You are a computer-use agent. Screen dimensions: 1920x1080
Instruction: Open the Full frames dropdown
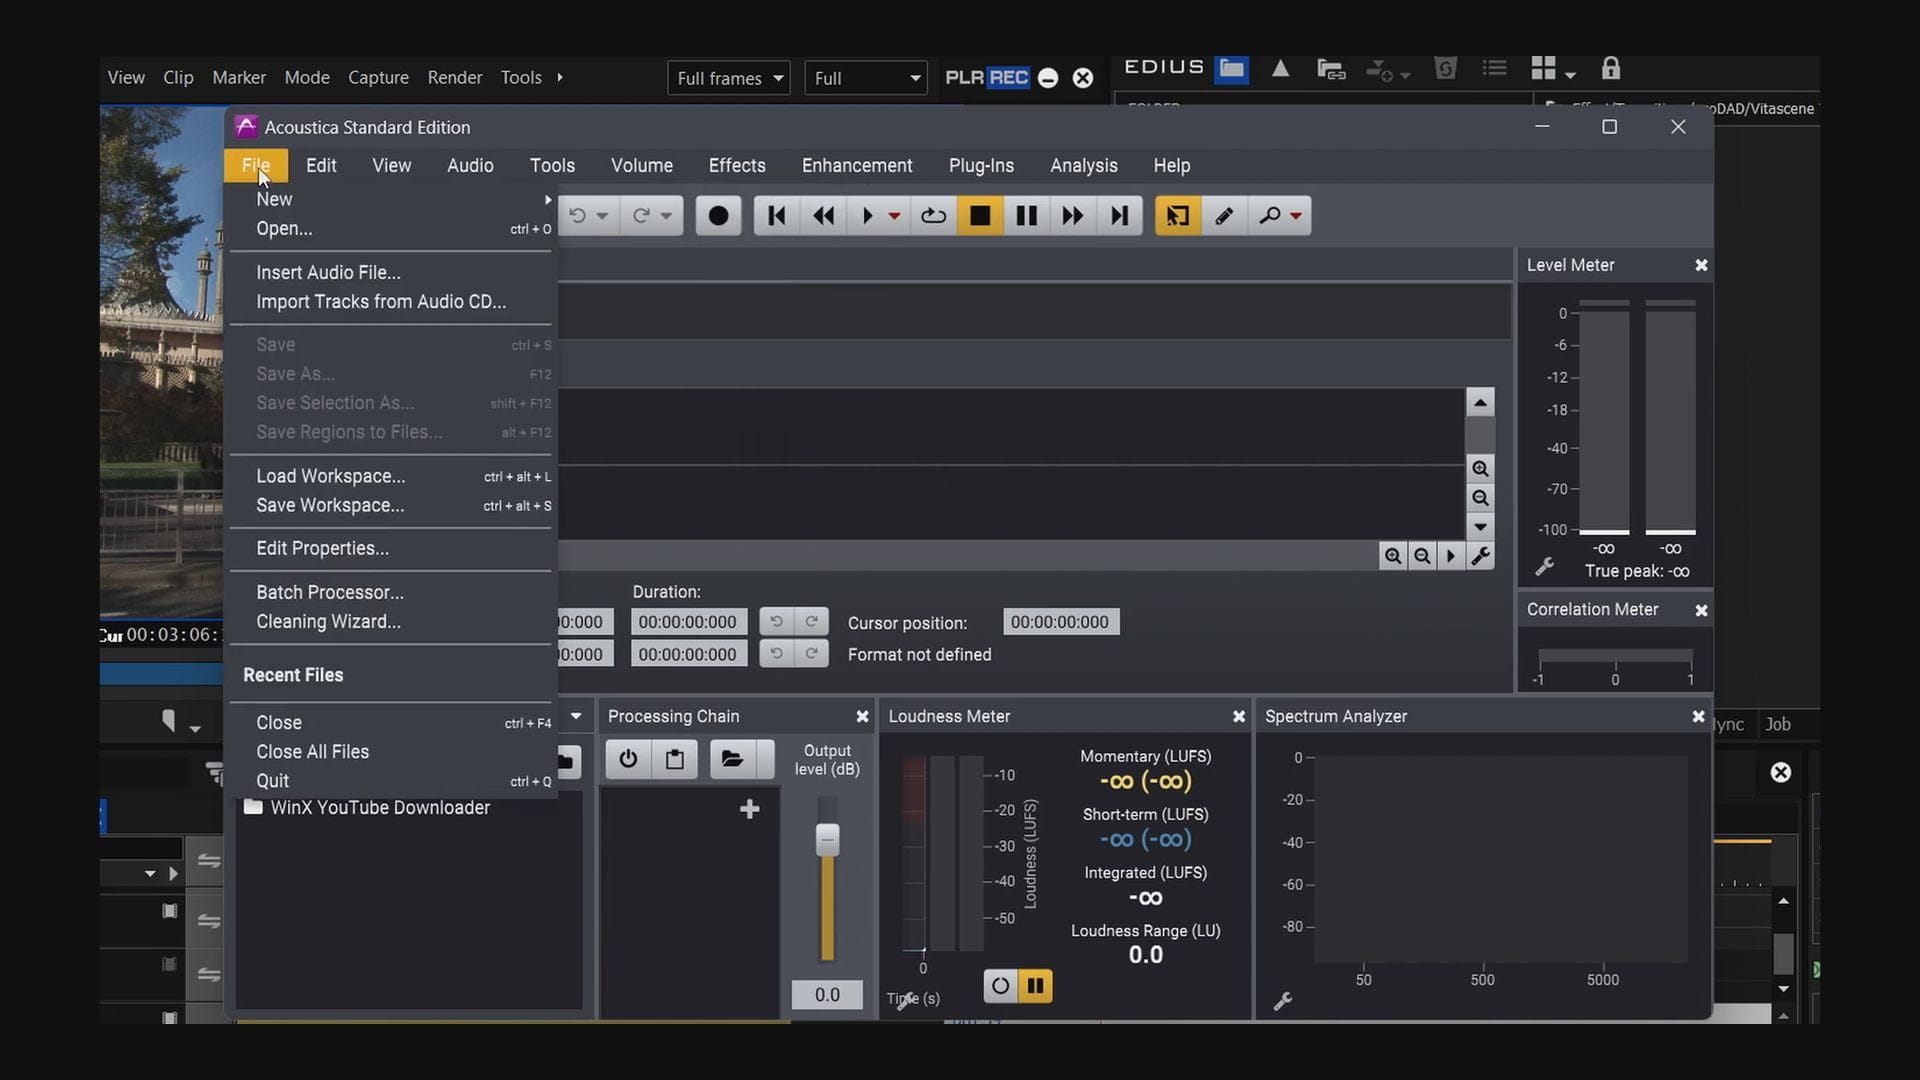point(729,78)
